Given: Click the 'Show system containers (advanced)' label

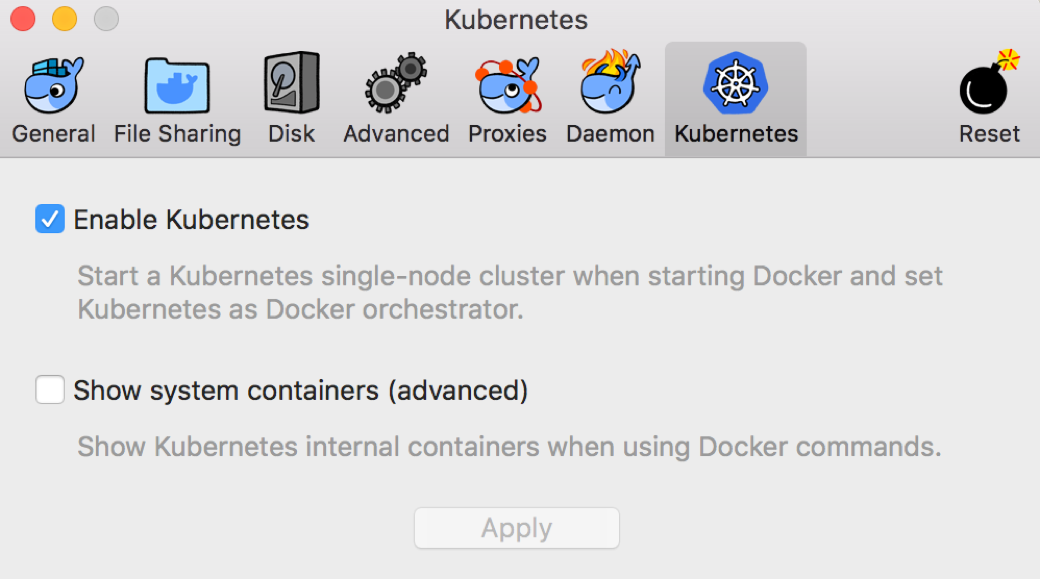Looking at the screenshot, I should (x=300, y=391).
